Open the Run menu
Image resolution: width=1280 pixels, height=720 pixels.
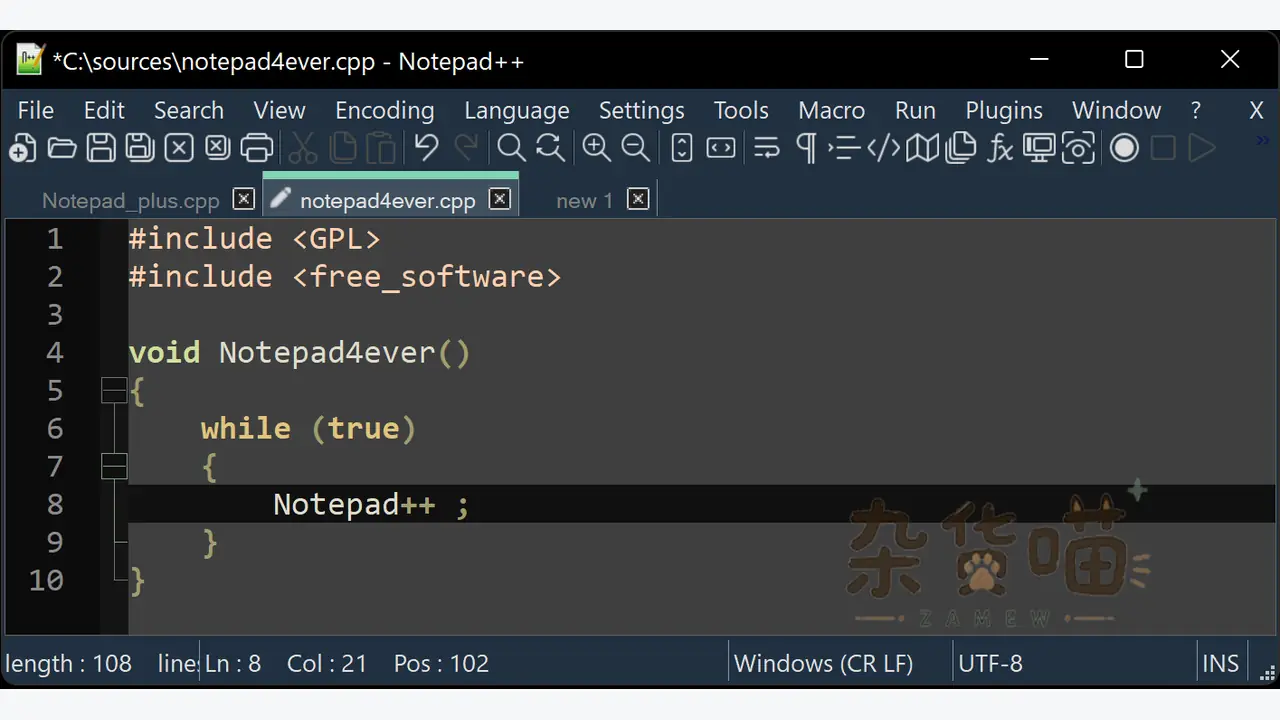pyautogui.click(x=915, y=110)
